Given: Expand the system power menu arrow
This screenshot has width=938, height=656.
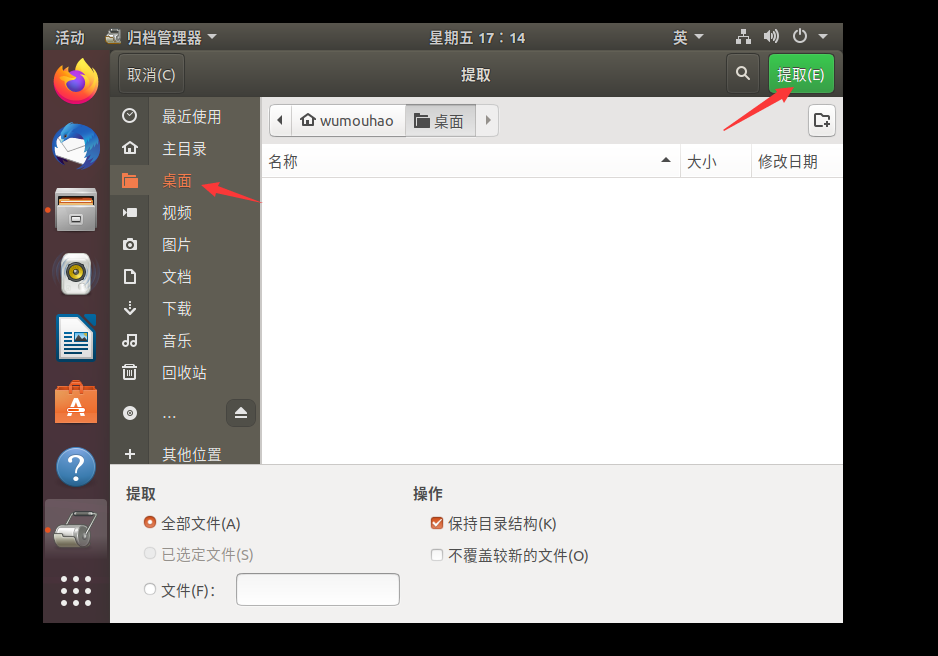Looking at the screenshot, I should coord(823,37).
